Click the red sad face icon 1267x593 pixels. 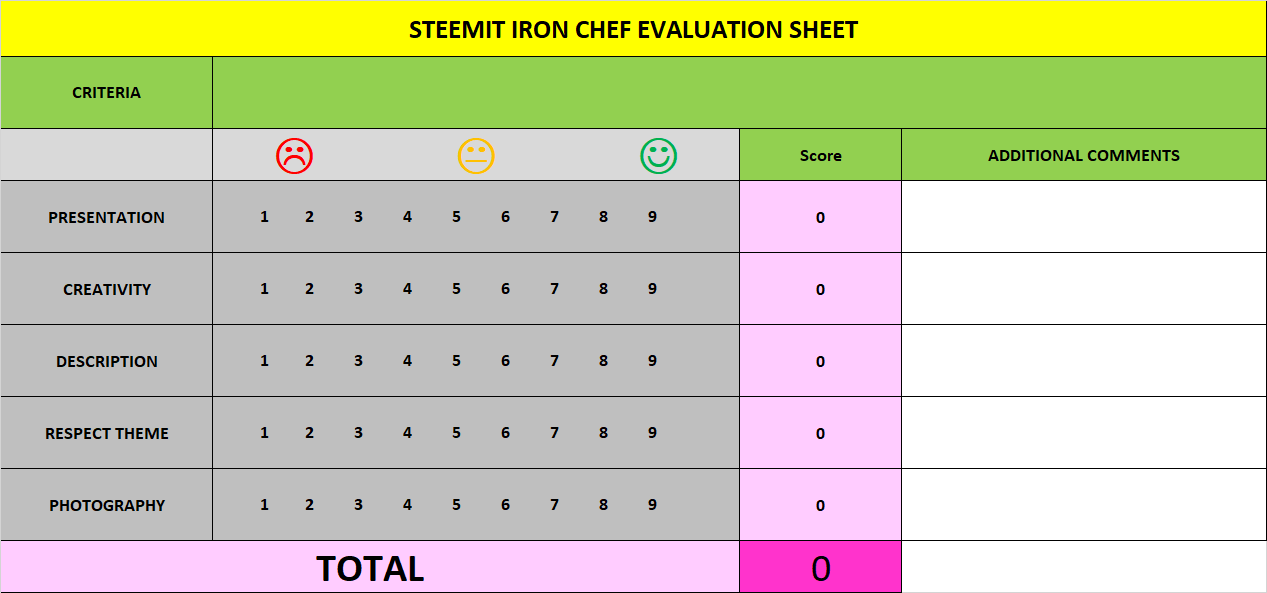(x=294, y=155)
